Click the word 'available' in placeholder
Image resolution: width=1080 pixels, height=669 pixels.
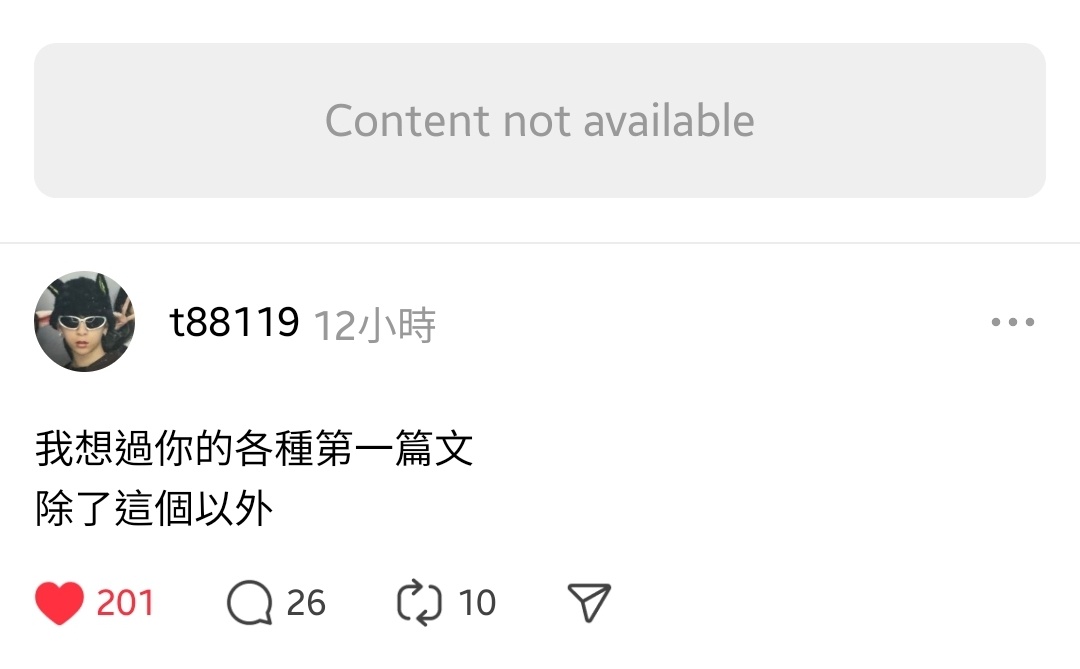coord(669,121)
